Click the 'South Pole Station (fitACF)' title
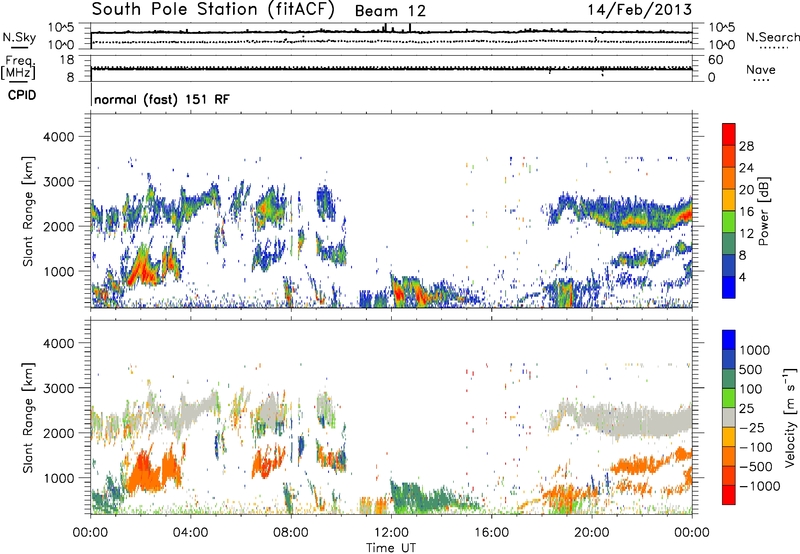 213,10
